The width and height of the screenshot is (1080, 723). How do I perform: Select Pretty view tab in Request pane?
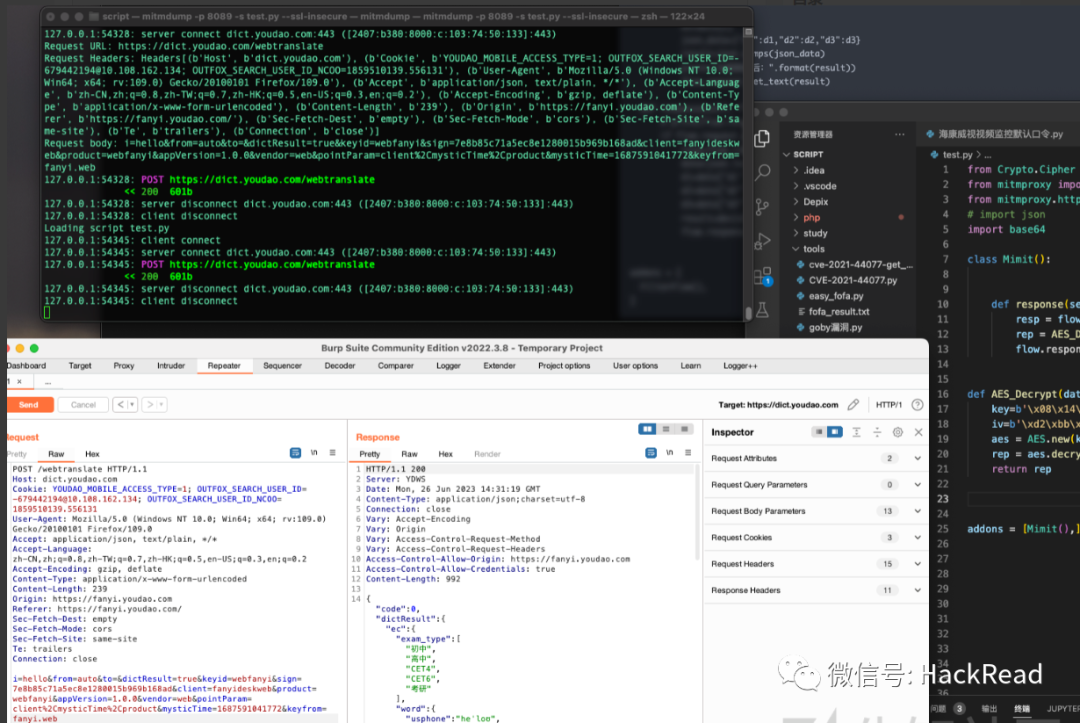(17, 454)
